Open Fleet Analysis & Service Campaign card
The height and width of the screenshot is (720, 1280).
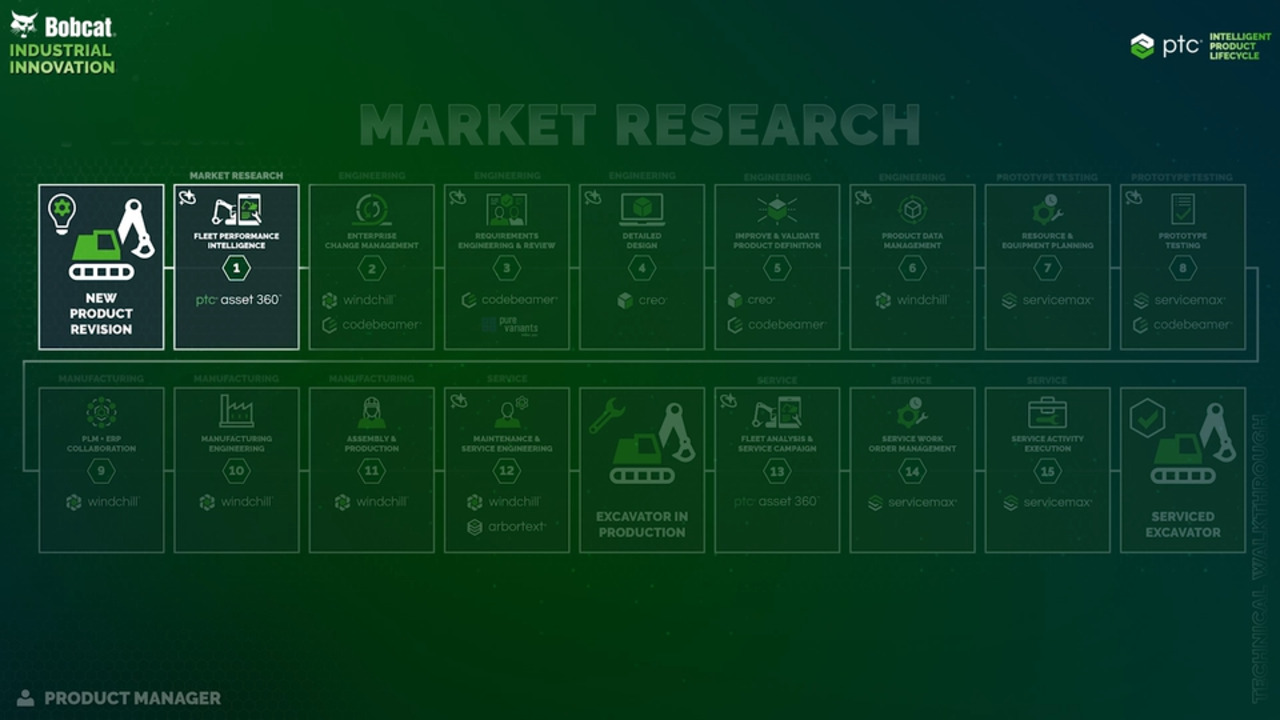coord(777,470)
